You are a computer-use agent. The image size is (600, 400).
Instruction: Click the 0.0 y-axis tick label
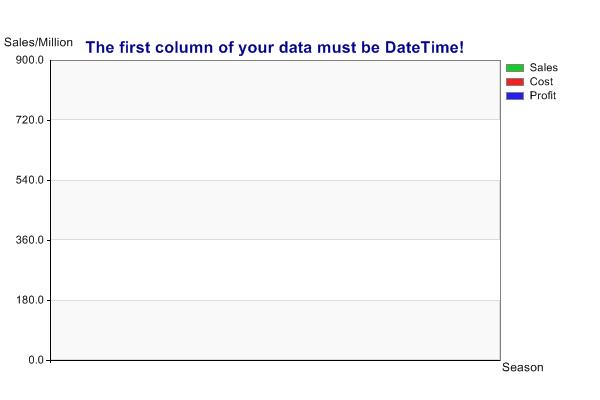[36, 360]
